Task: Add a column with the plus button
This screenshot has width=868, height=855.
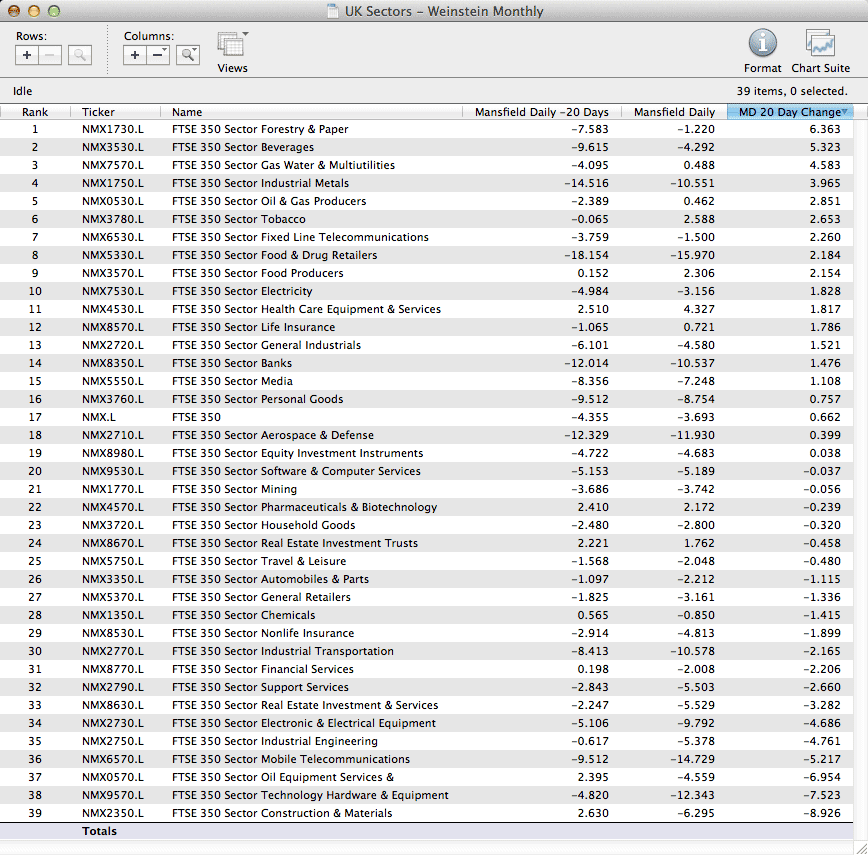Action: coord(135,55)
